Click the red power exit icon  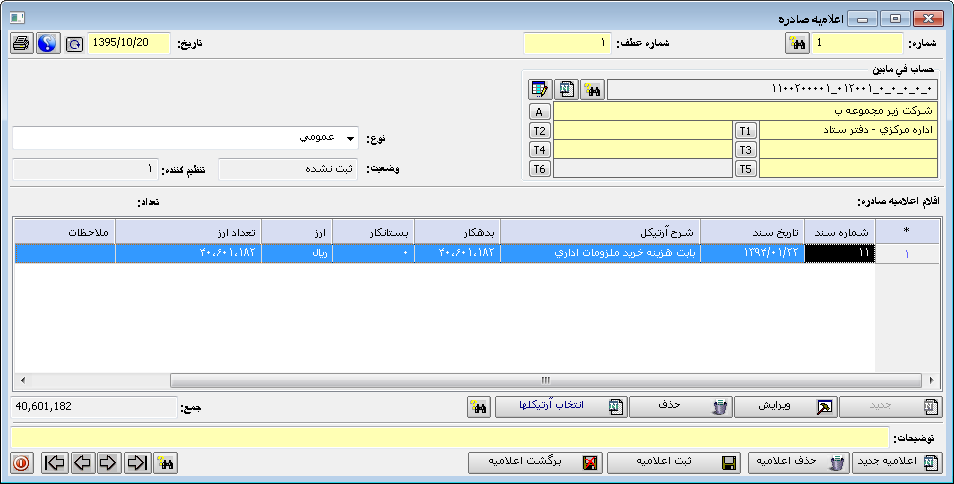pyautogui.click(x=21, y=463)
